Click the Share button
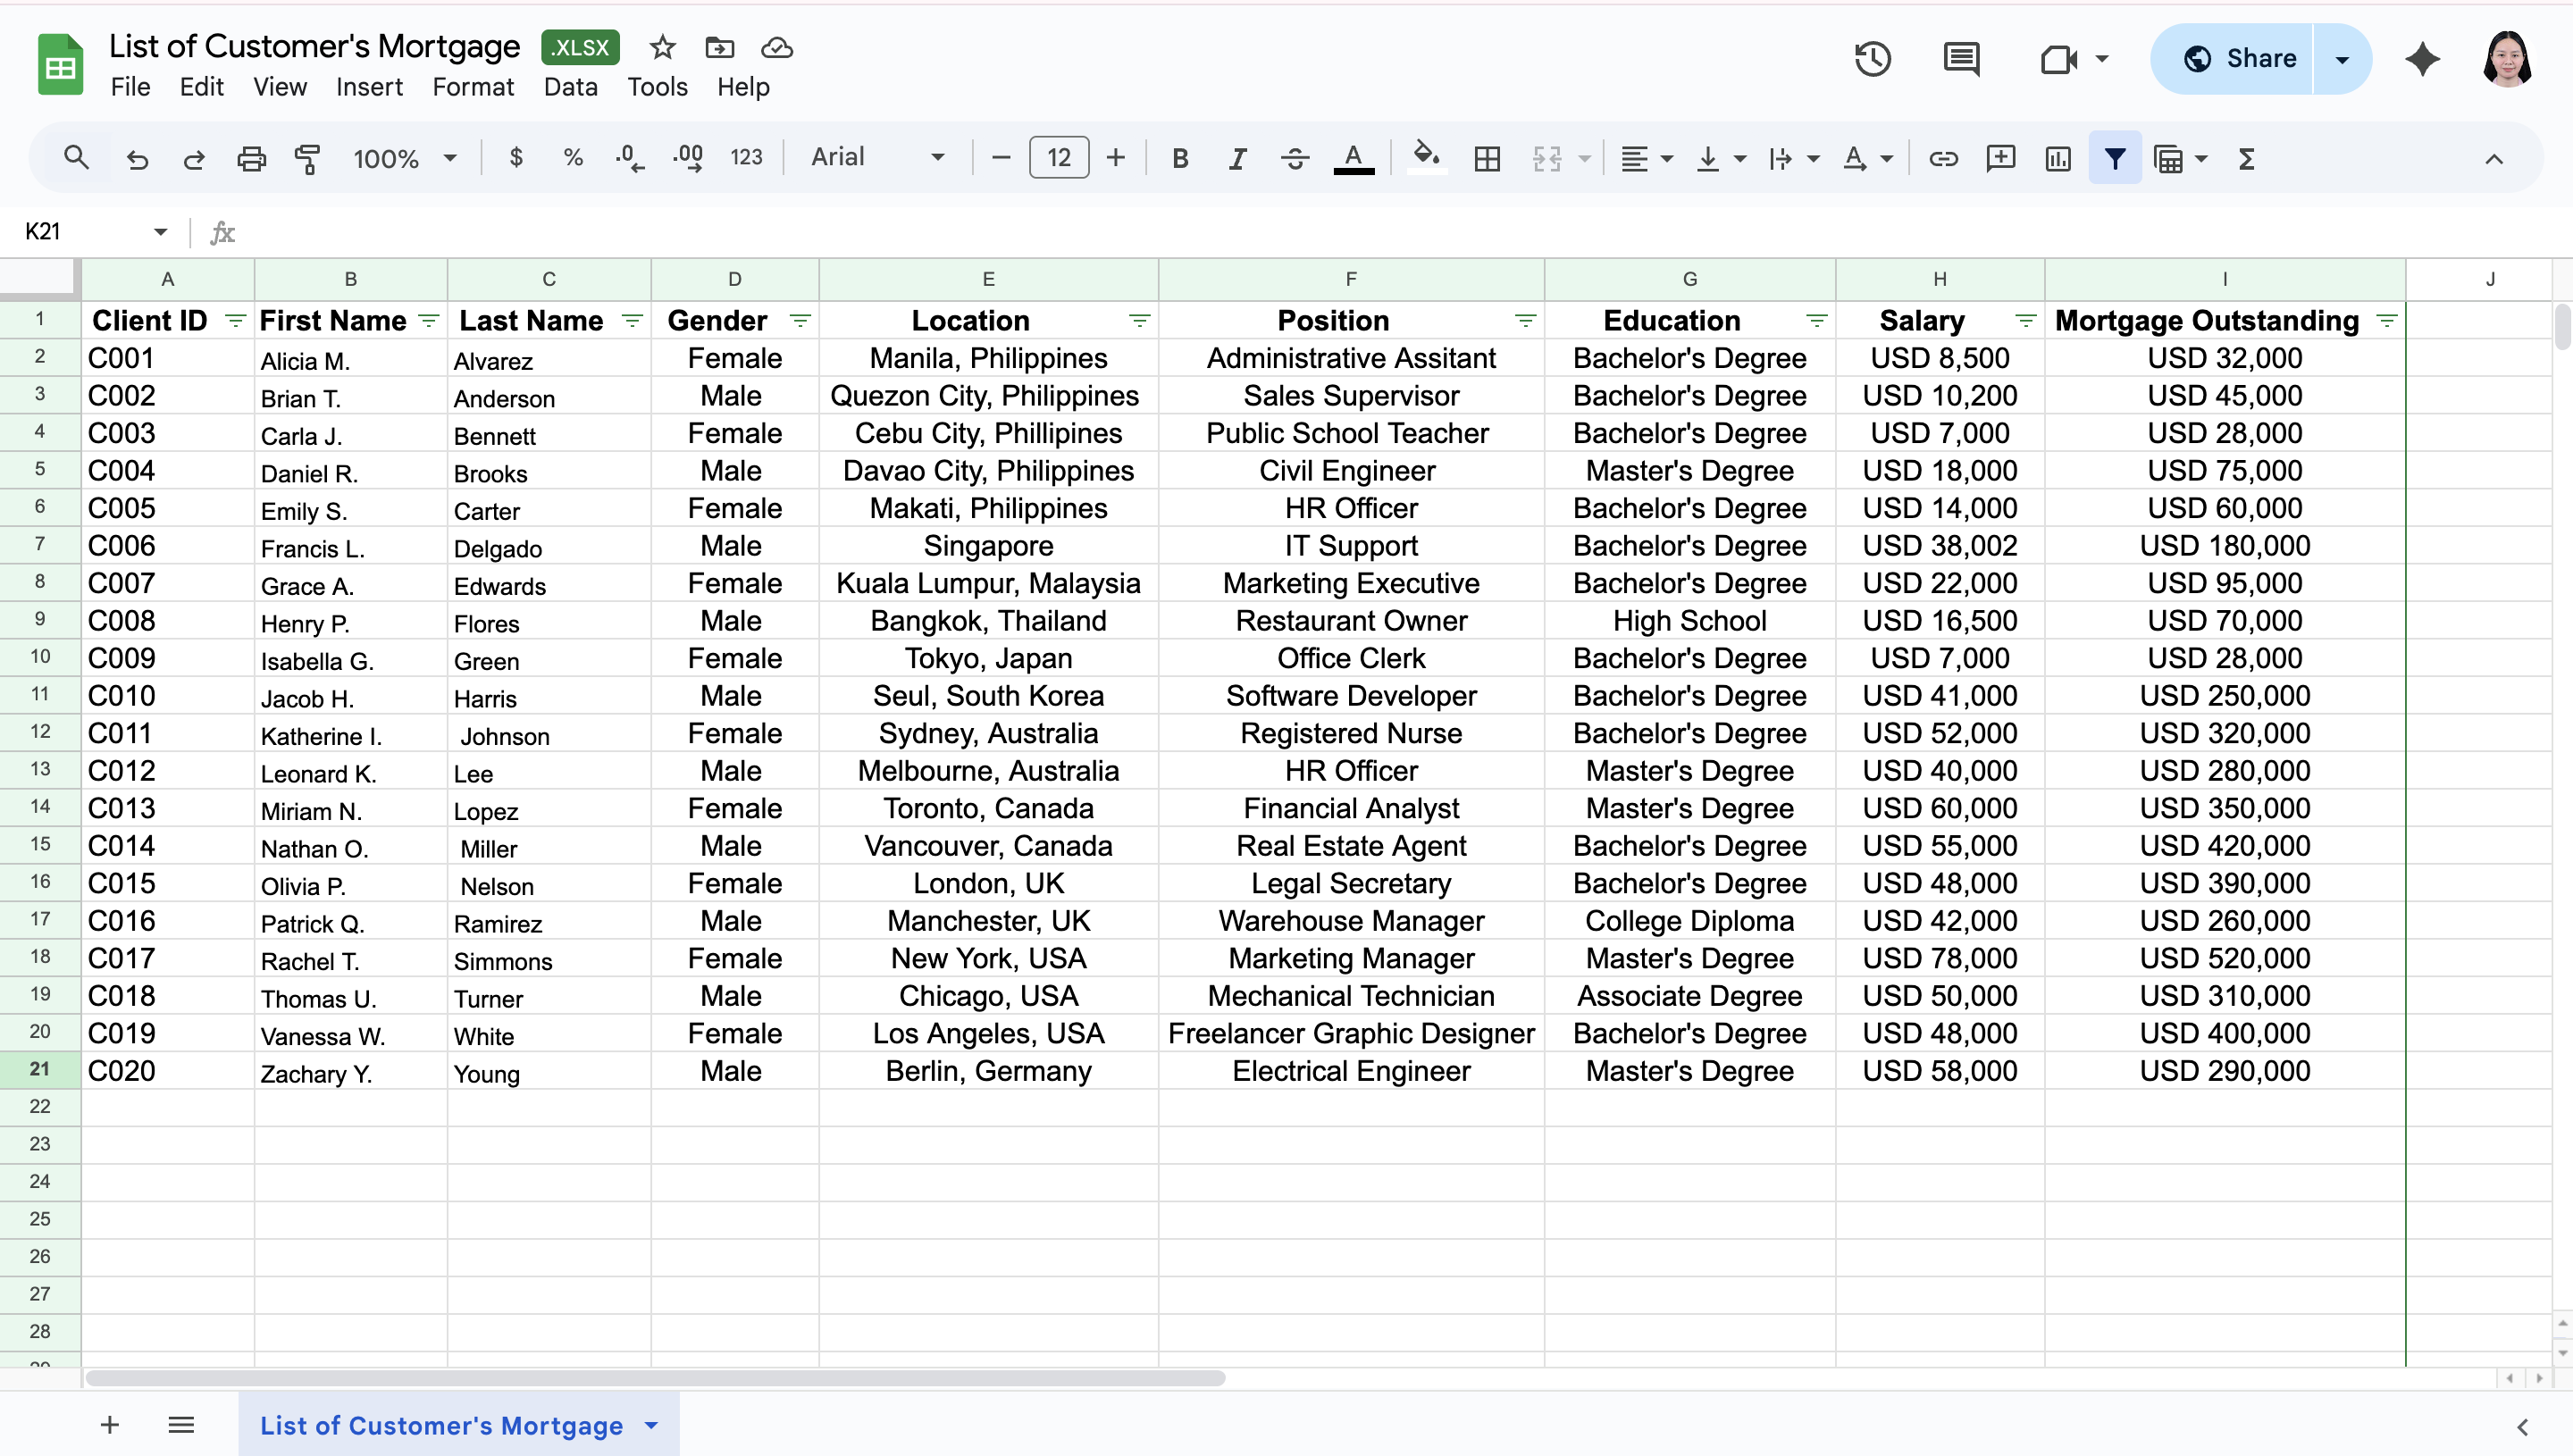Screen dimensions: 2573x1456 (2239, 59)
